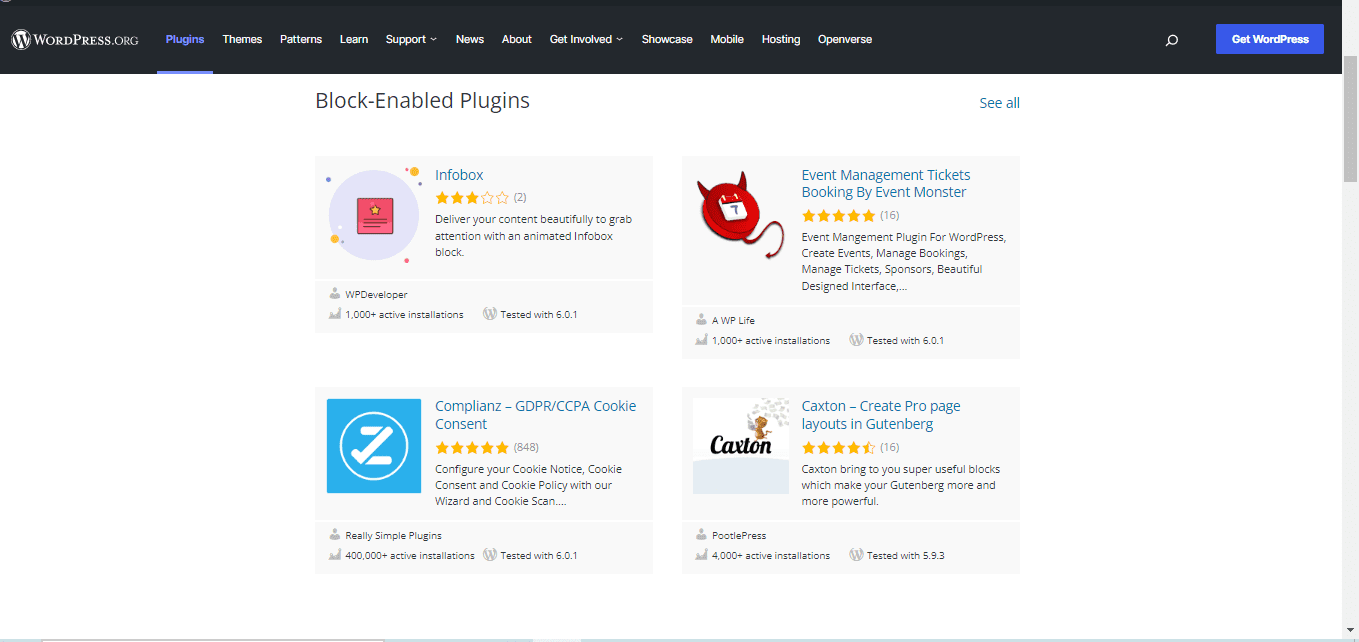1359x642 pixels.
Task: Click the WordPress.org logo
Action: click(x=74, y=40)
